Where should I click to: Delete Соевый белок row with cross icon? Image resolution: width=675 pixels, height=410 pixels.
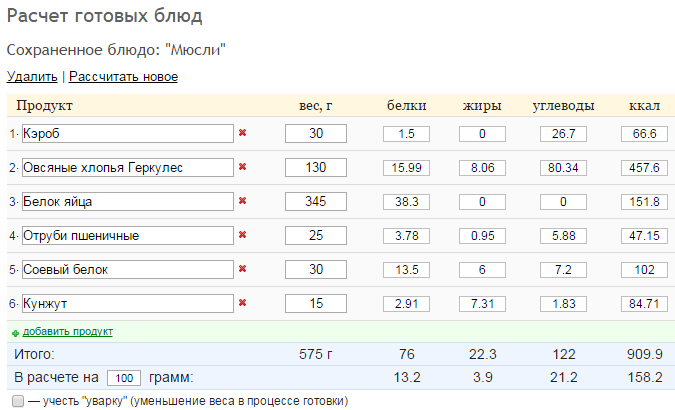point(242,269)
